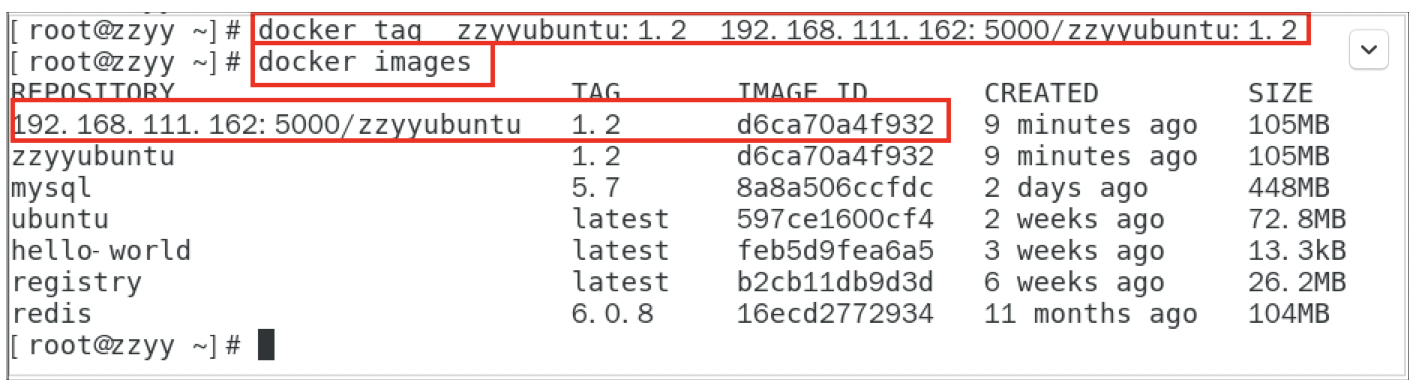
Task: Click image ID b2cb11db9d3d
Action: coord(836,283)
